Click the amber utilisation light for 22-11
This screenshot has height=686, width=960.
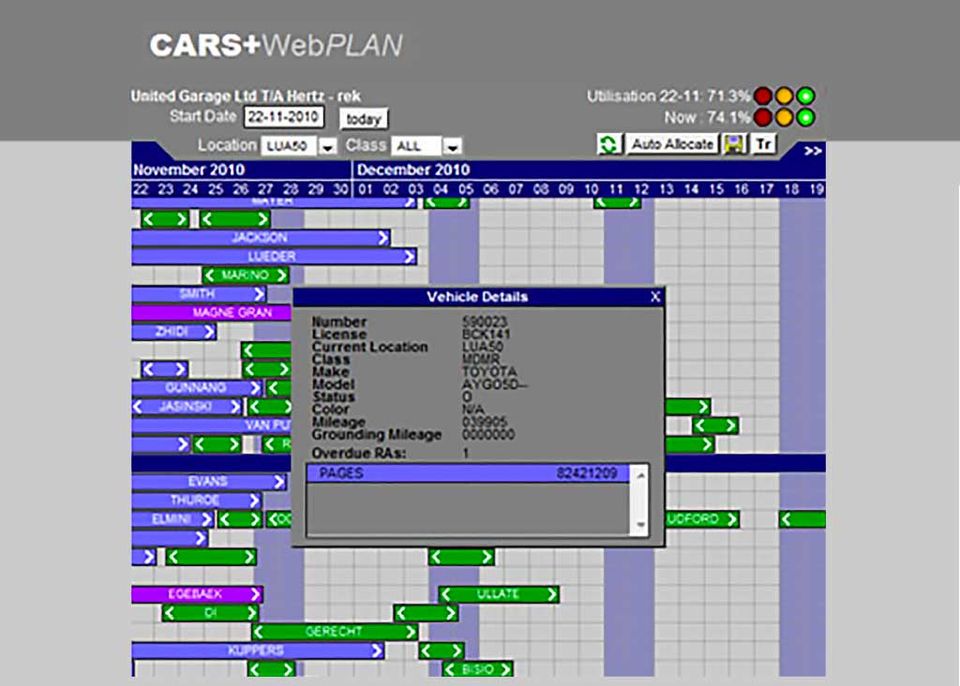pos(784,96)
